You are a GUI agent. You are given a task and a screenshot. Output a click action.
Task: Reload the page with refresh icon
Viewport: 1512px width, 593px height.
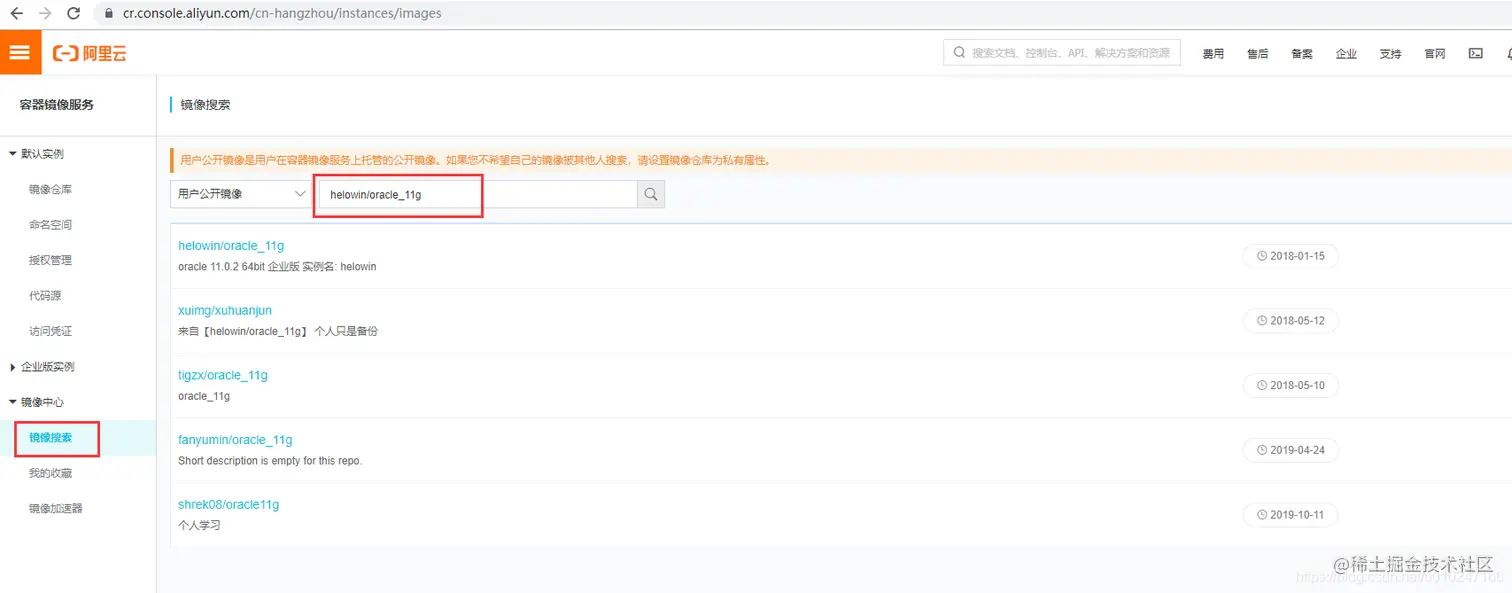74,13
